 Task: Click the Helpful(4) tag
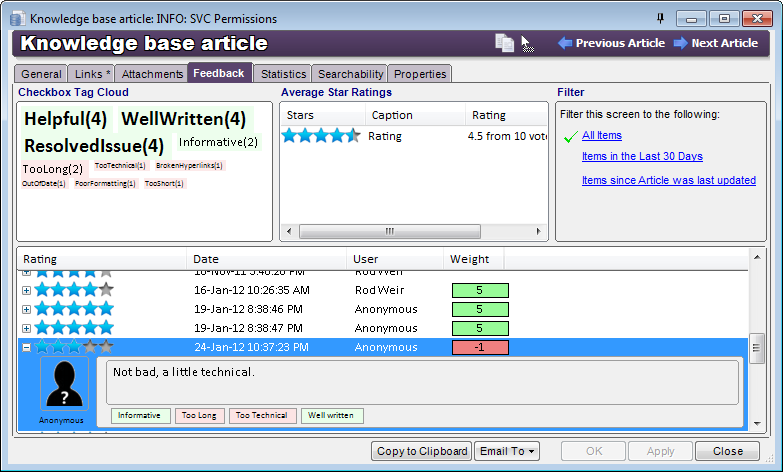65,119
